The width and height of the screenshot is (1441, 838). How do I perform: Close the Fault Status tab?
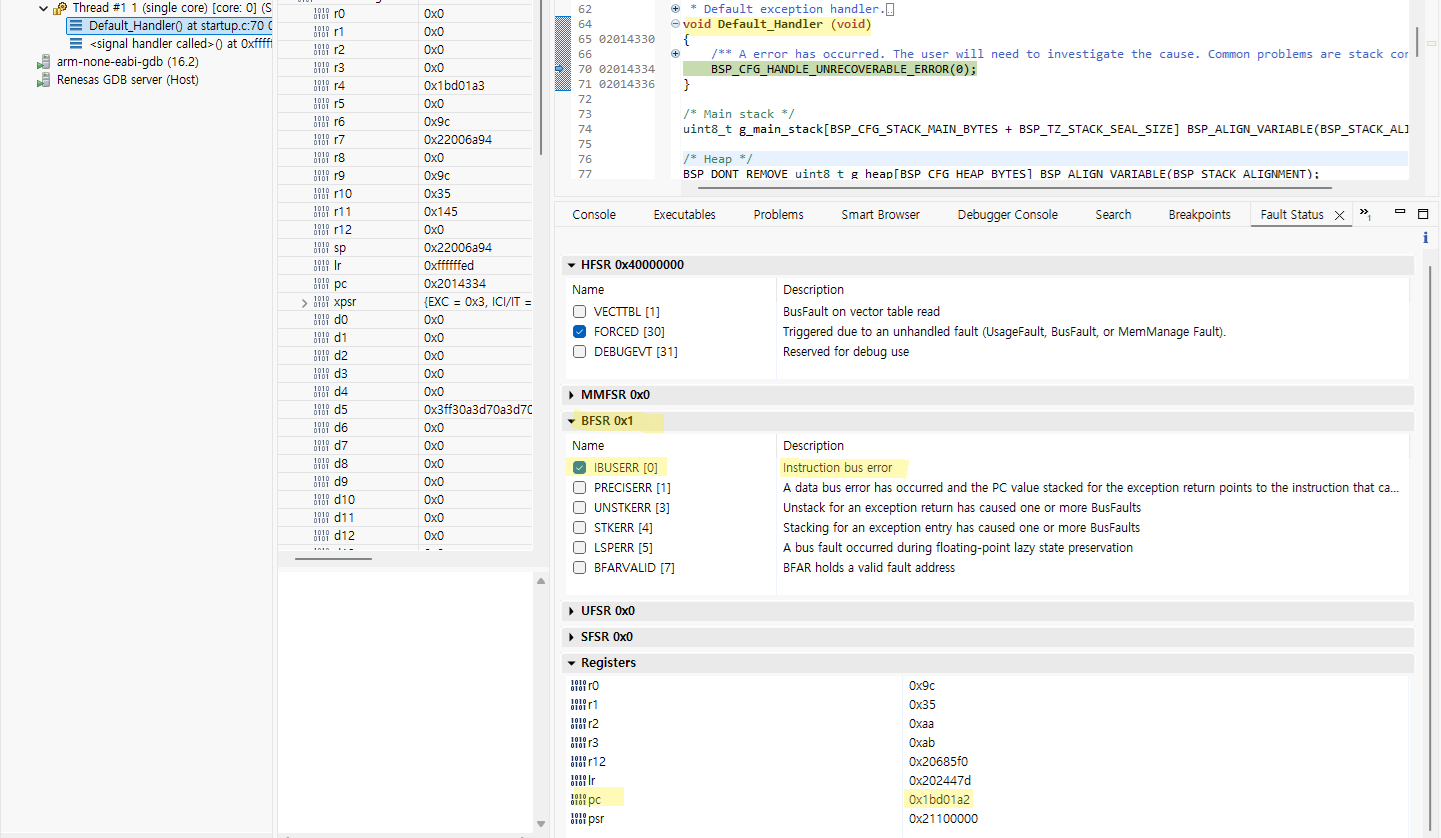click(1340, 215)
